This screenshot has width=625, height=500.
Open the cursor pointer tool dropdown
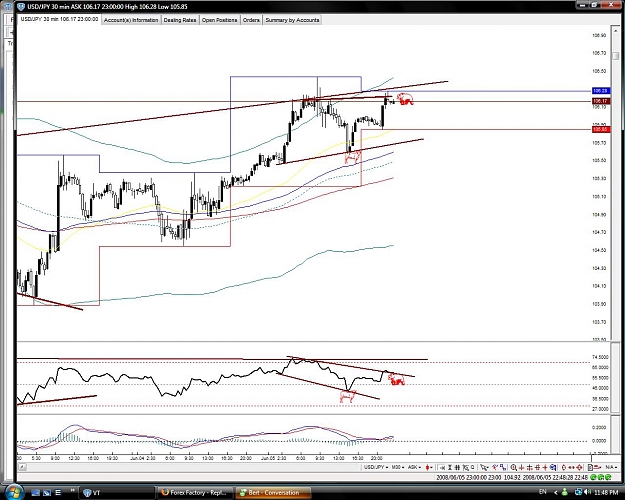pos(485,467)
